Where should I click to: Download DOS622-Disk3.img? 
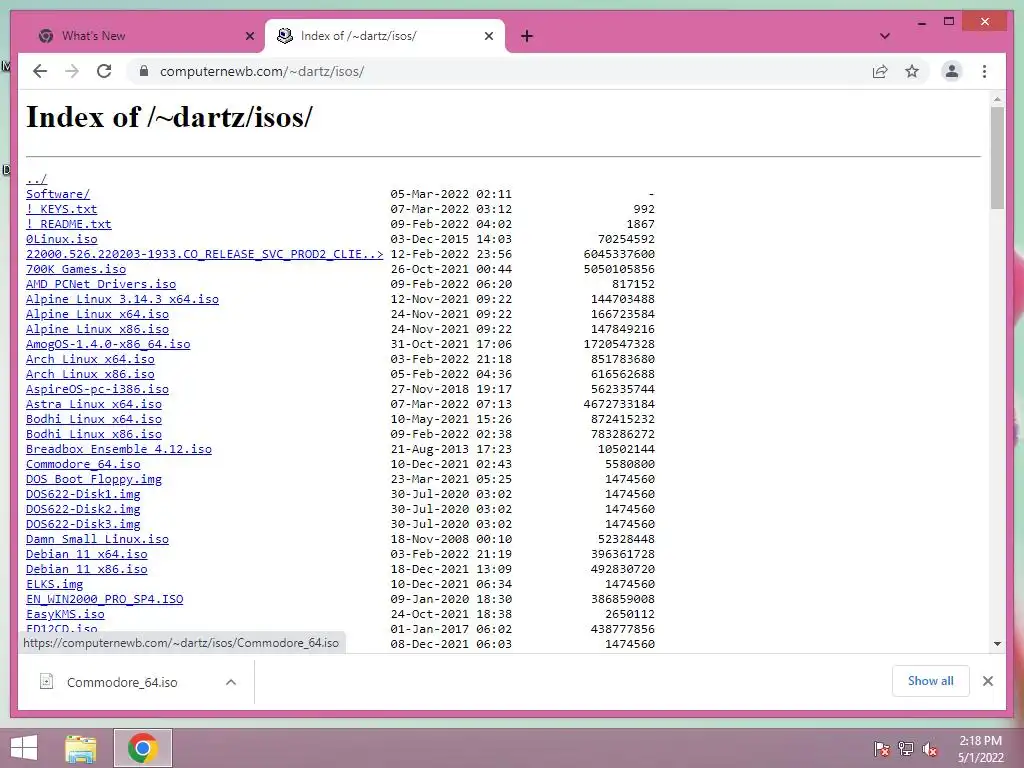83,524
